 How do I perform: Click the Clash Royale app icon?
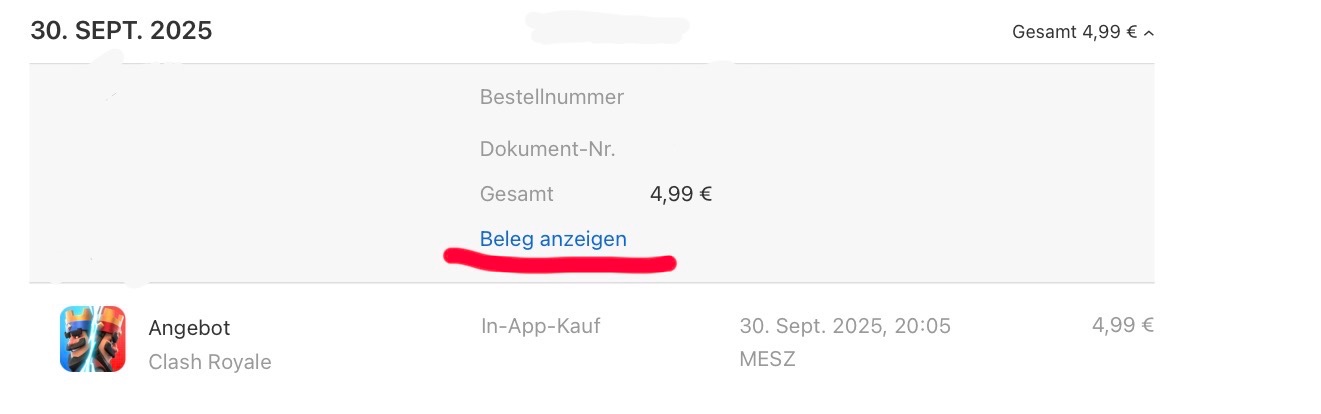[x=93, y=339]
